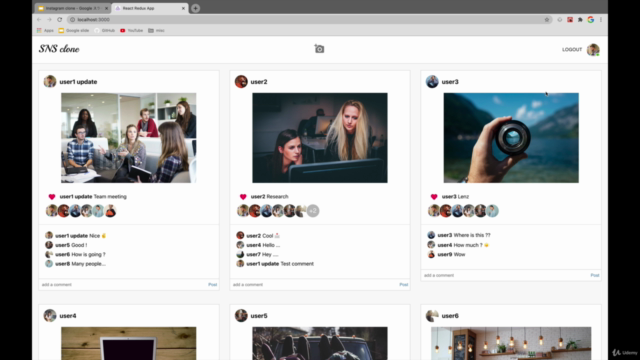Open the profile avatar beside LOGOUT

pyautogui.click(x=593, y=49)
